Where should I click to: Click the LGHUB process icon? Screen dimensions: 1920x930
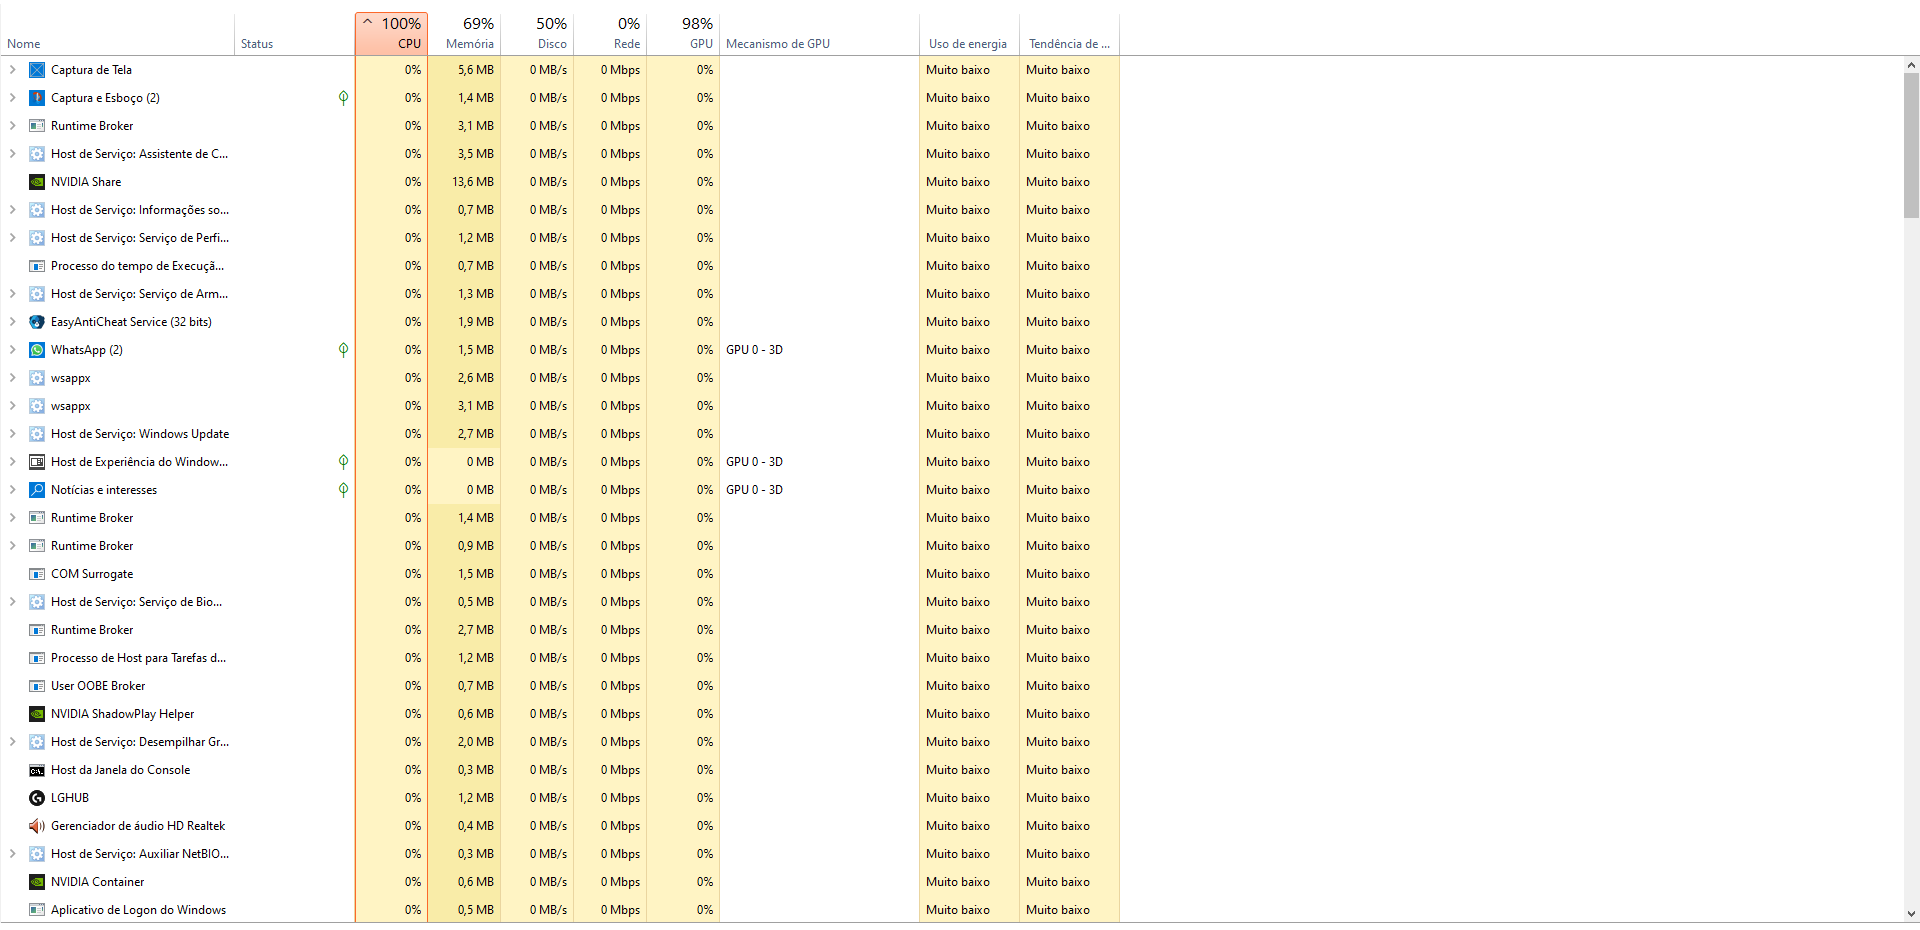(x=37, y=798)
